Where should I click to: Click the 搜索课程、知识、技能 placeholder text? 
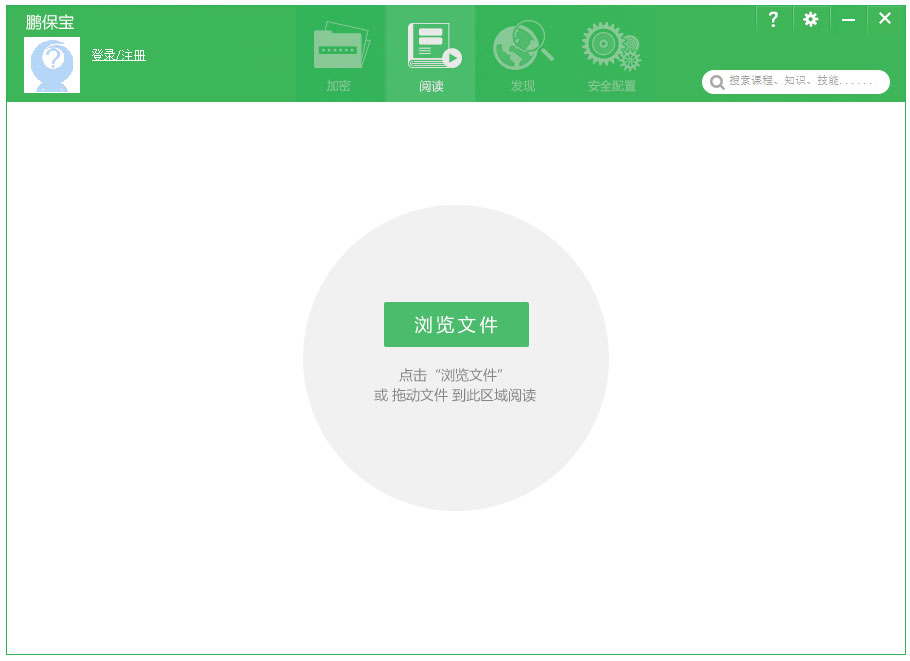[x=800, y=82]
